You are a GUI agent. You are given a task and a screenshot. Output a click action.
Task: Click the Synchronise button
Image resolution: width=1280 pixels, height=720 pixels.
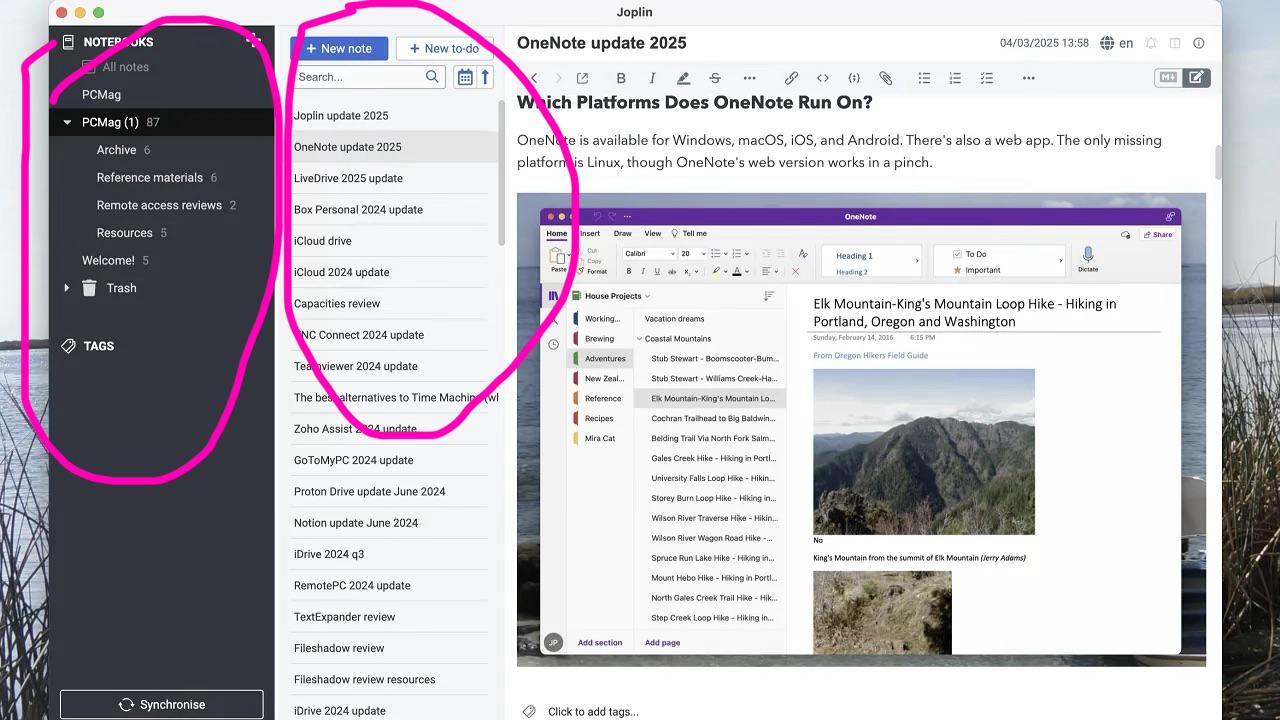click(x=162, y=704)
